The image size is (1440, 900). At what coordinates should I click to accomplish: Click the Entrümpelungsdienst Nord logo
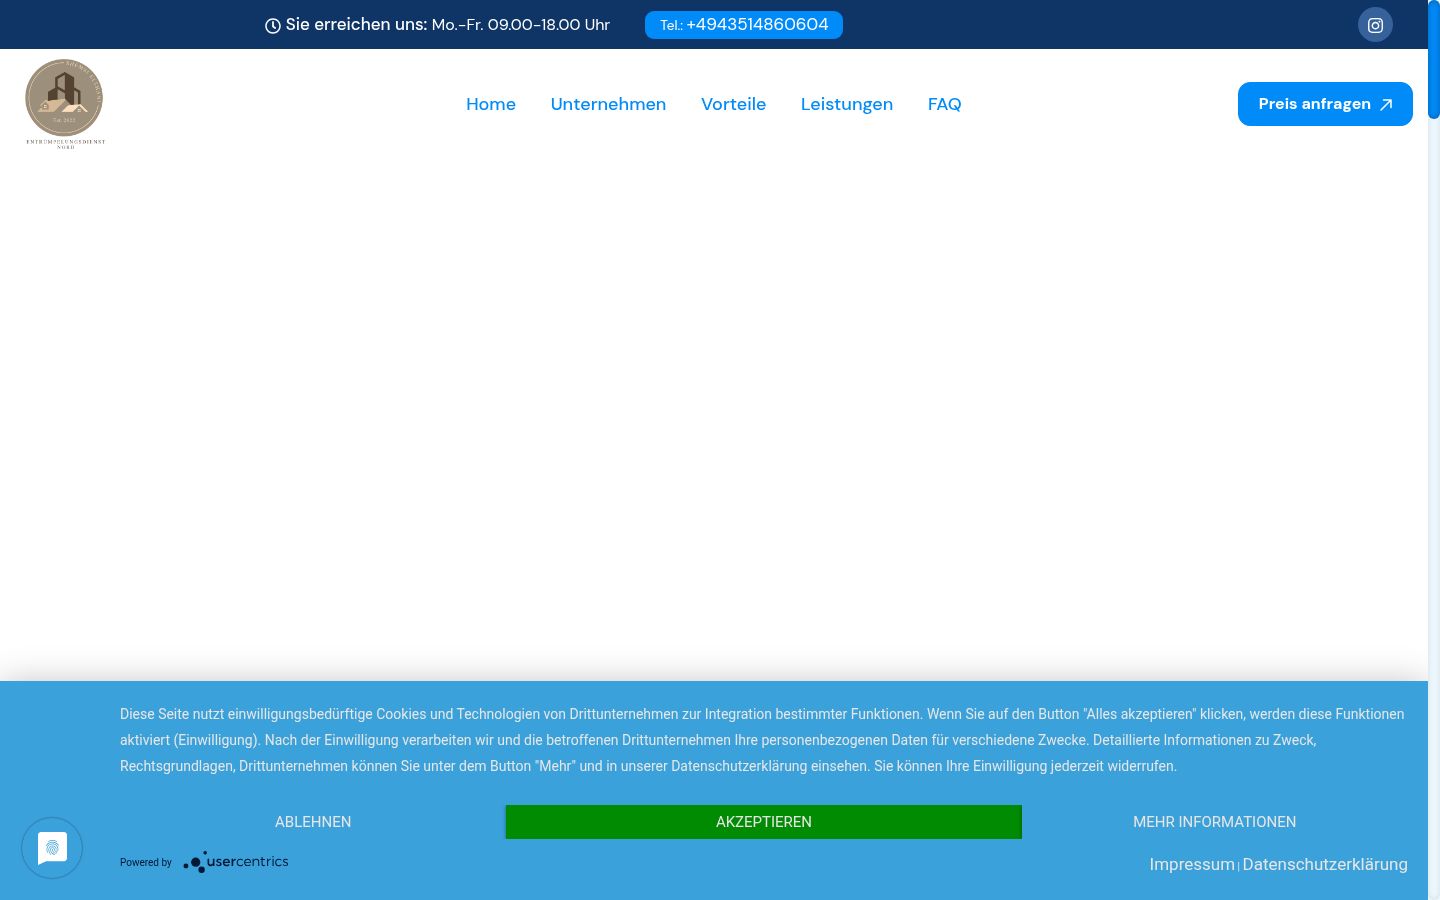pyautogui.click(x=65, y=103)
